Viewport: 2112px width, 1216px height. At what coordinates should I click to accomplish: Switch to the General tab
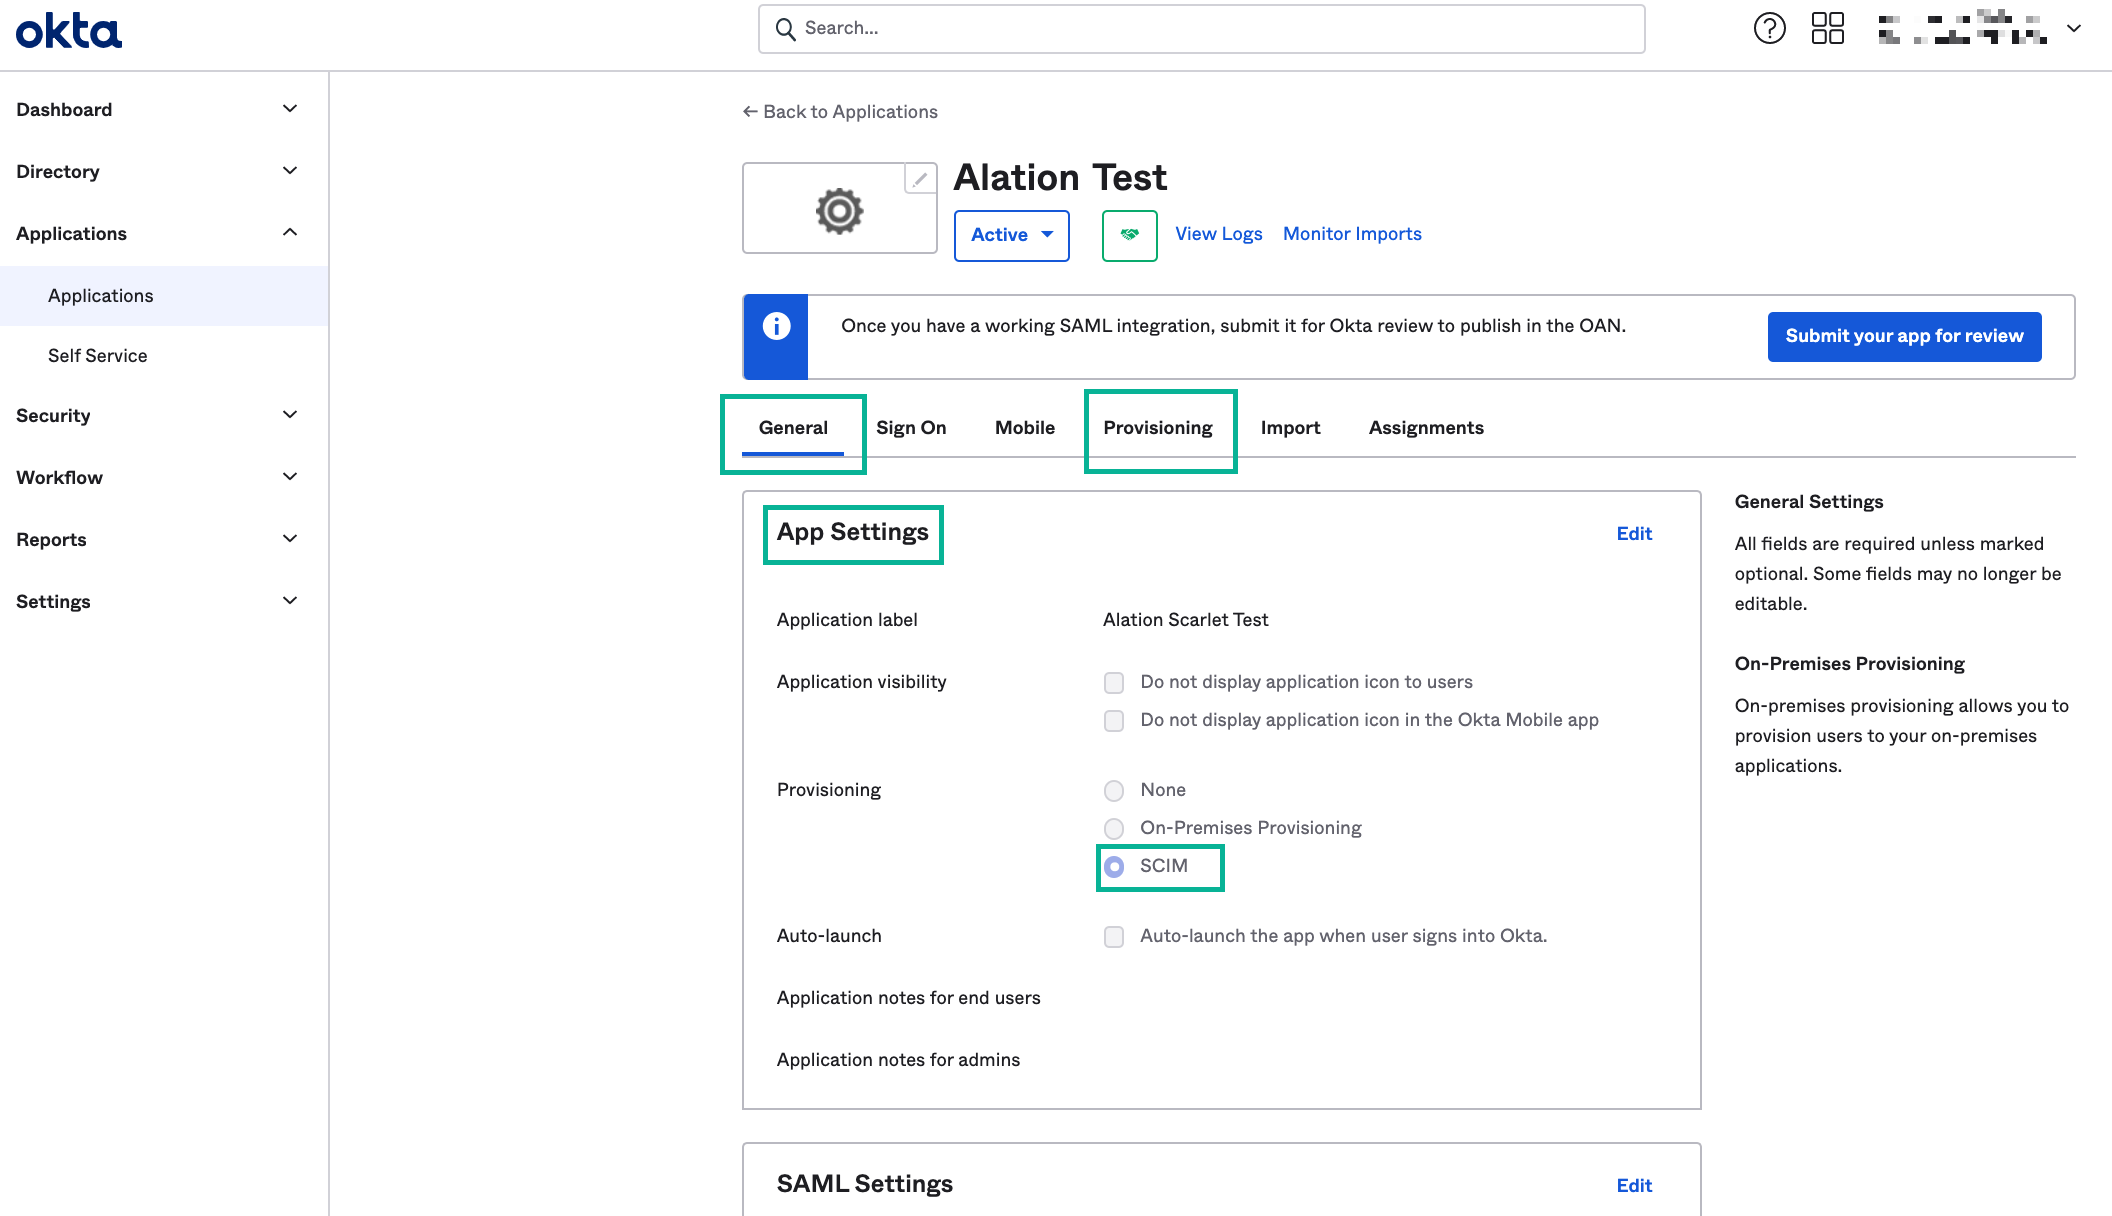click(x=793, y=428)
